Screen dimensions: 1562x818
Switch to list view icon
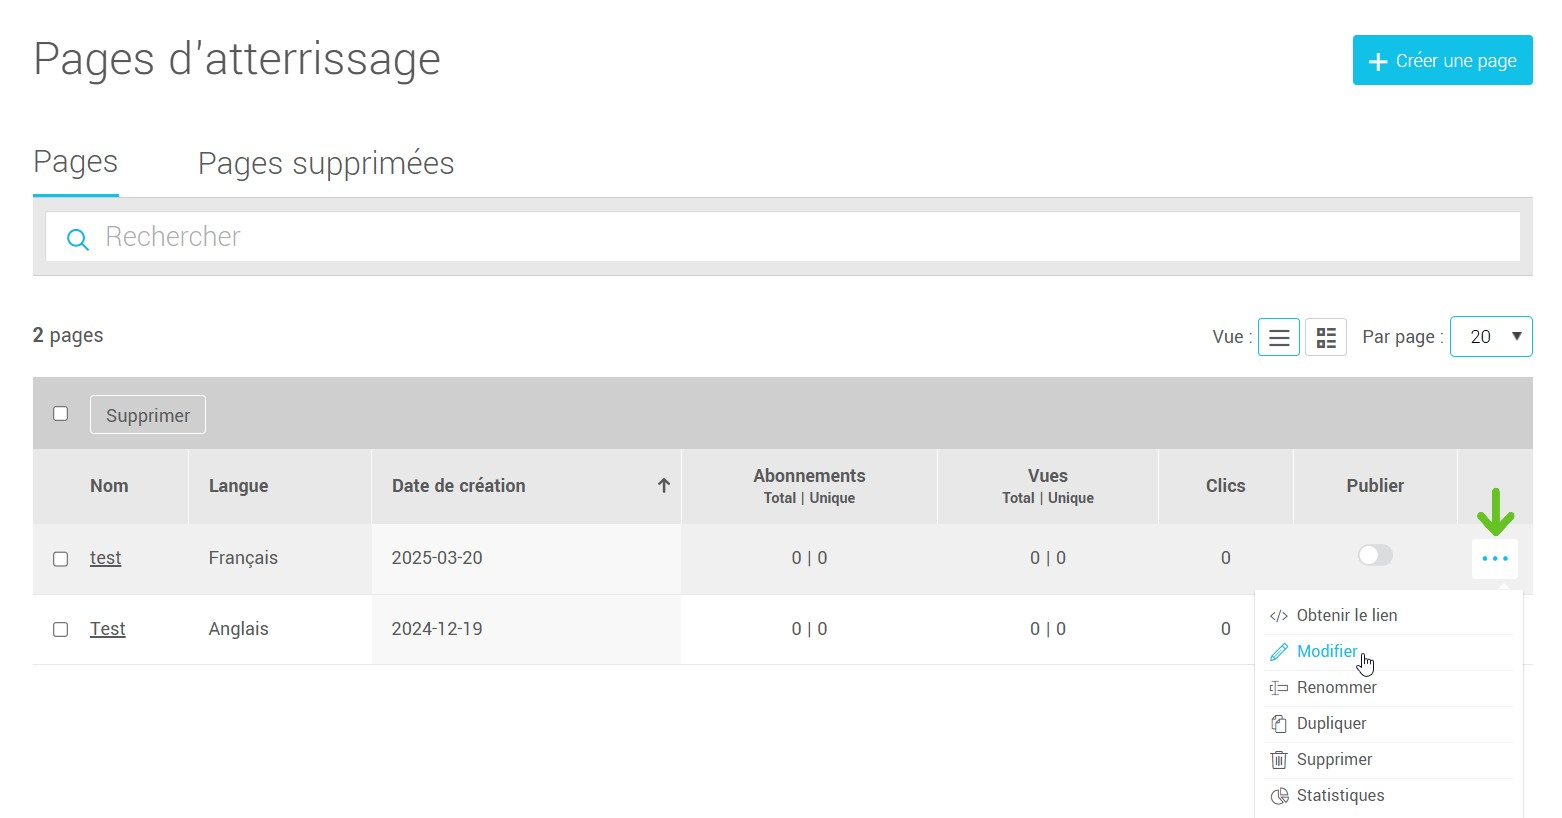pyautogui.click(x=1278, y=338)
